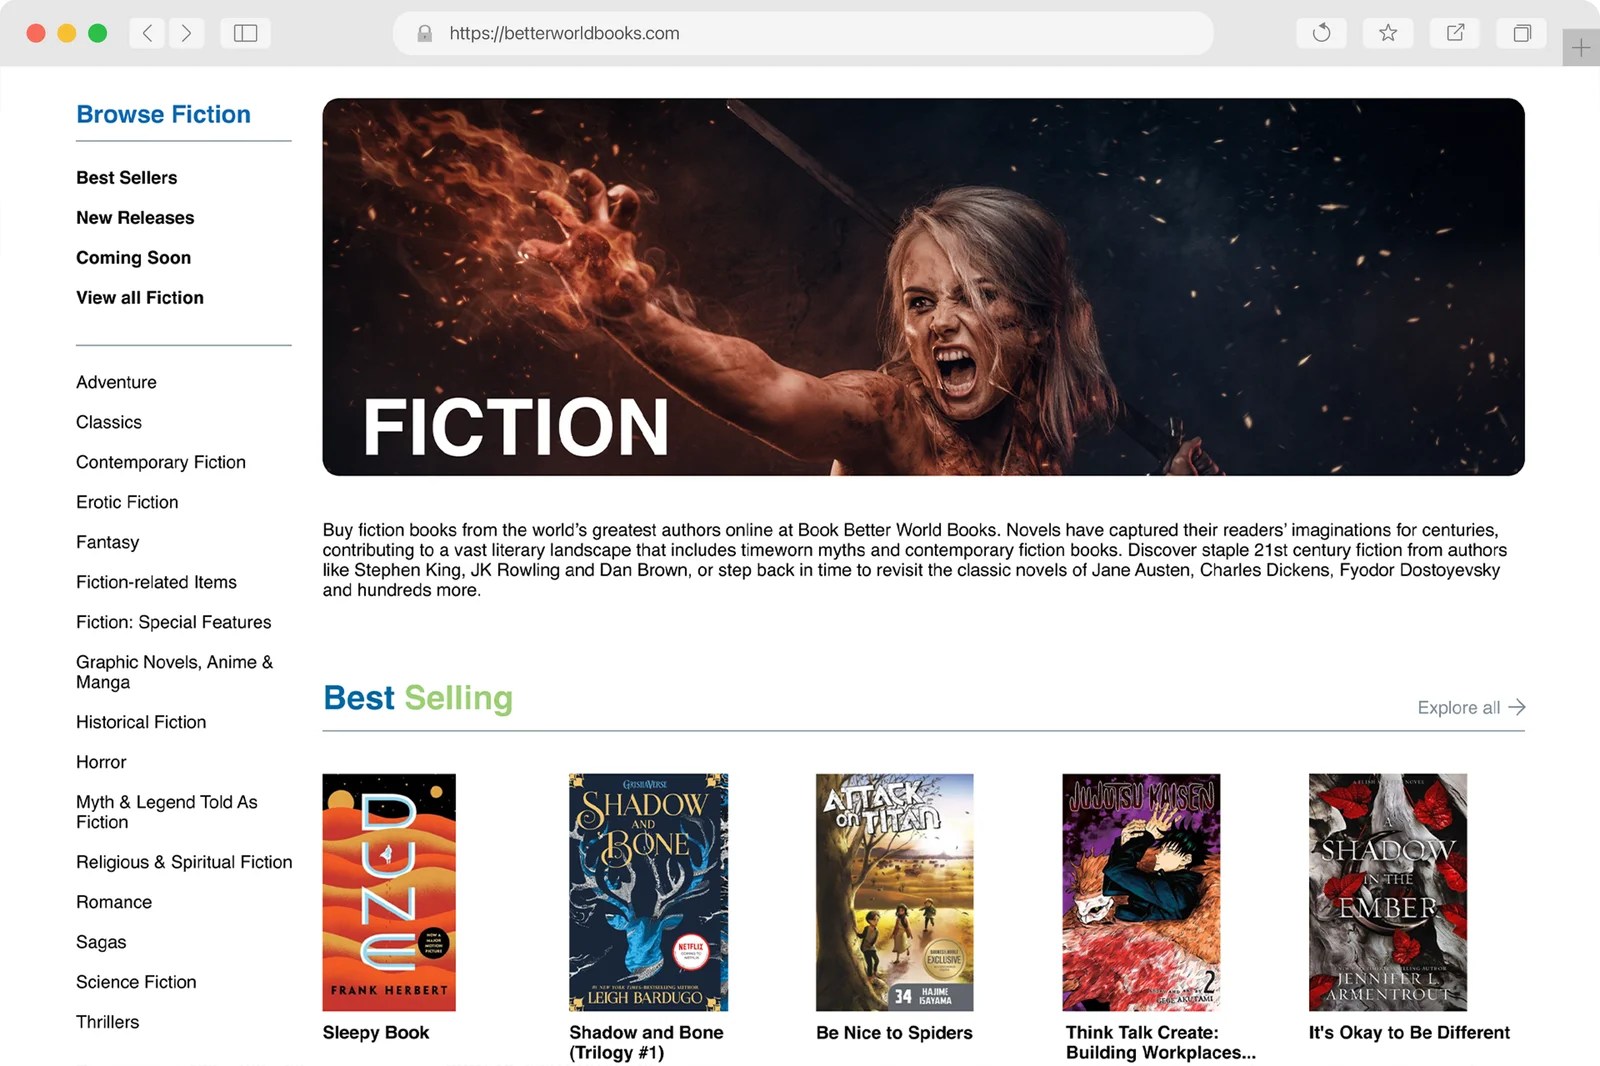Viewport: 1600px width, 1066px height.
Task: Open the Dune book cover
Action: [x=389, y=892]
